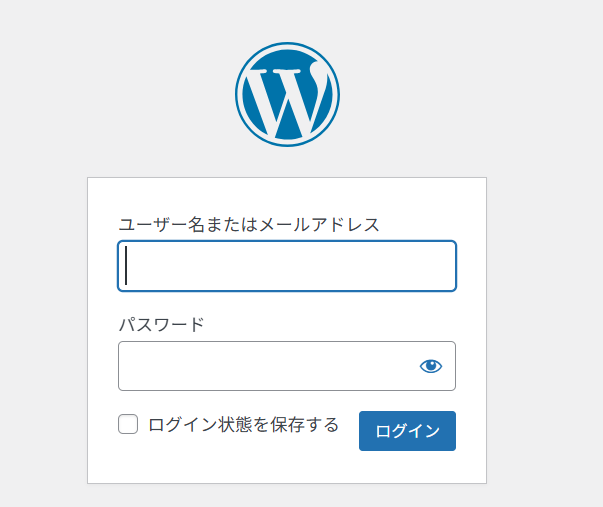The image size is (603, 507).
Task: Click the WordPress logo
Action: (x=287, y=94)
